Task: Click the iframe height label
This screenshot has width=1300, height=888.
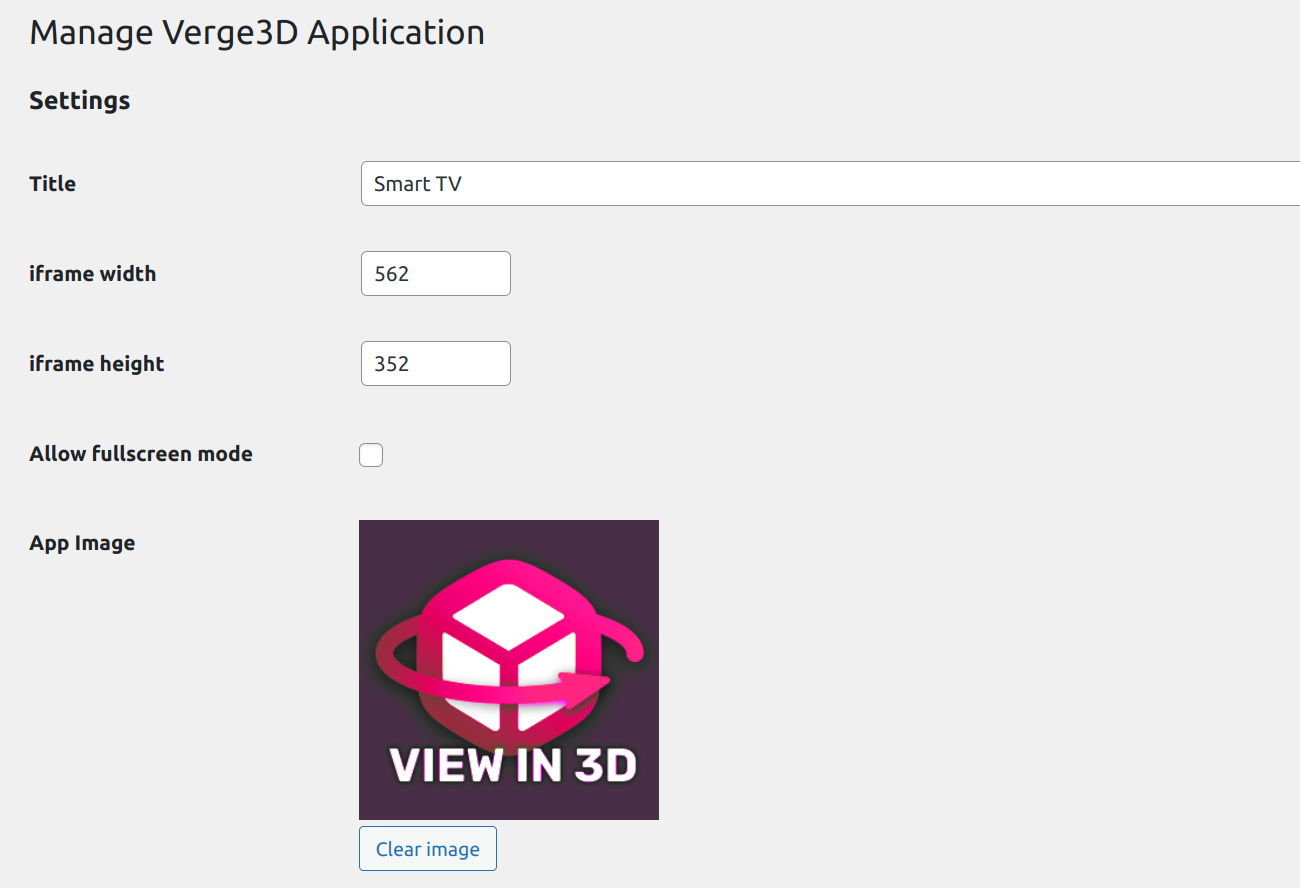Action: (x=97, y=364)
